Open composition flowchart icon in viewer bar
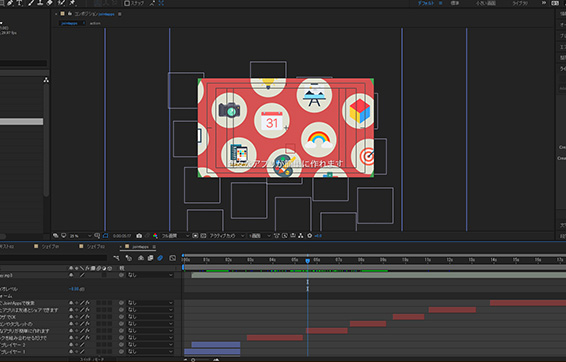This screenshot has width=566, height=362. tap(301, 236)
